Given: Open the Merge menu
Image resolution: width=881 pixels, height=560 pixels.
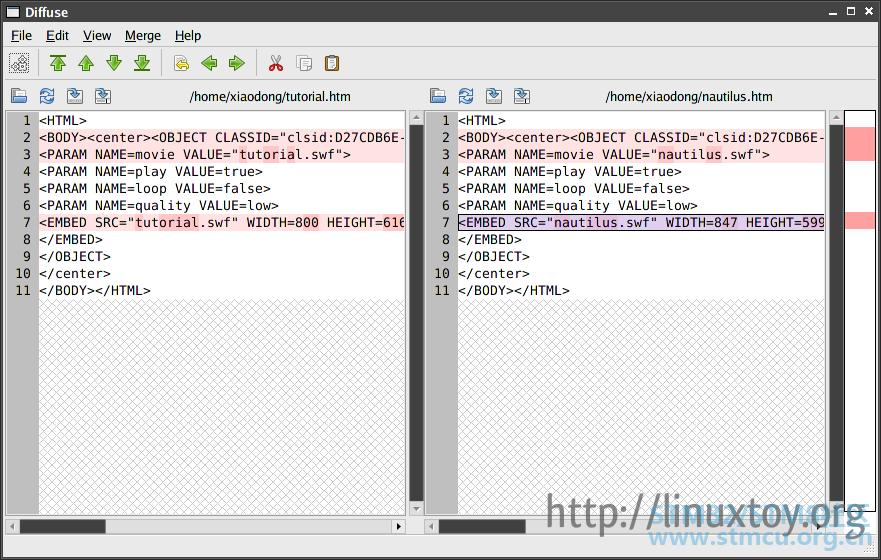Looking at the screenshot, I should pos(143,35).
